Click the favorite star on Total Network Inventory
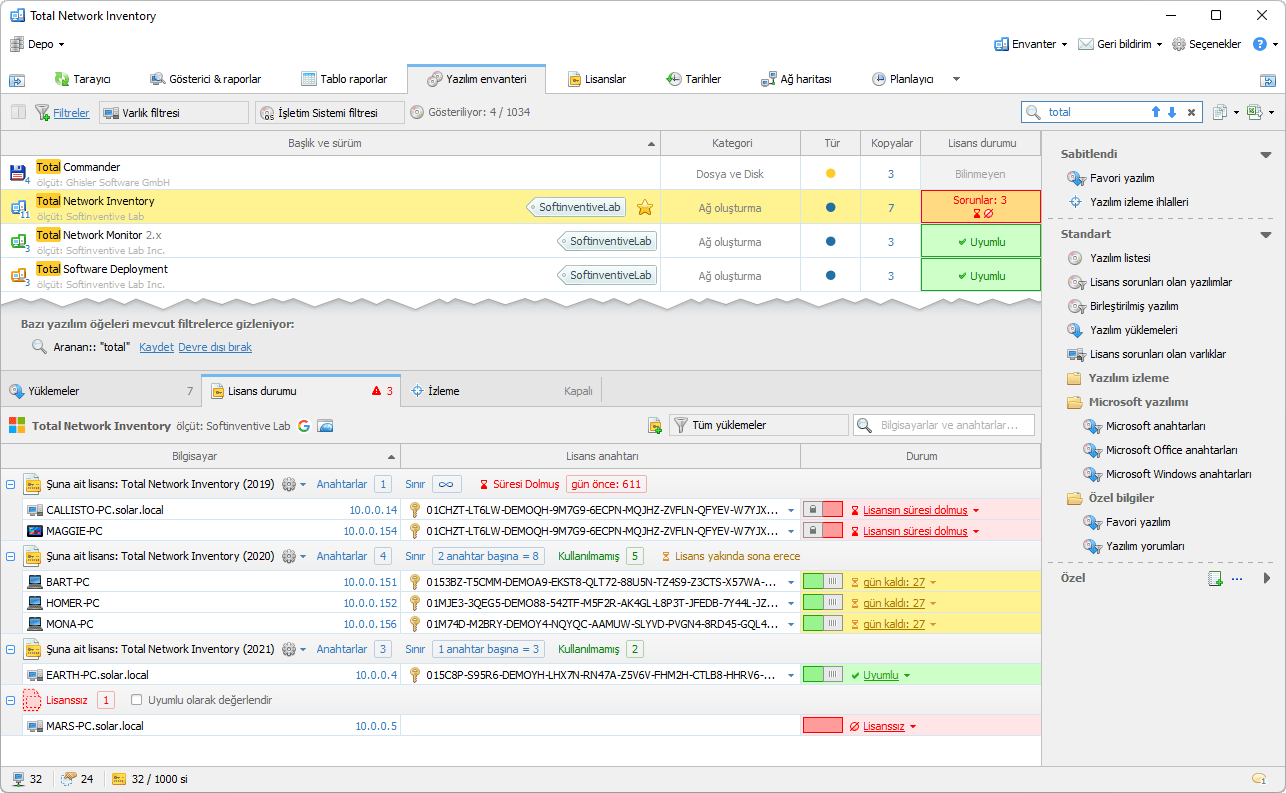The width and height of the screenshot is (1286, 793). coord(645,208)
